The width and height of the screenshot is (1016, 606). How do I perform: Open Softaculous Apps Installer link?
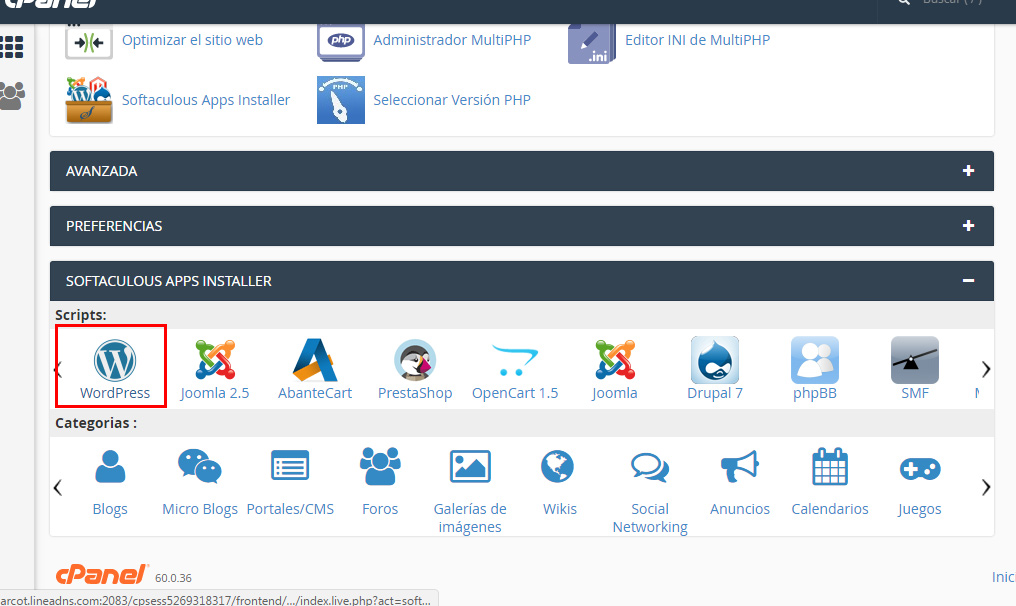(x=206, y=100)
